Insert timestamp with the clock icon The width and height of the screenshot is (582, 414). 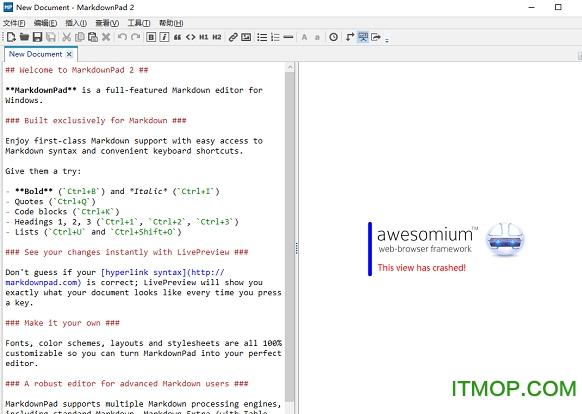[x=334, y=37]
